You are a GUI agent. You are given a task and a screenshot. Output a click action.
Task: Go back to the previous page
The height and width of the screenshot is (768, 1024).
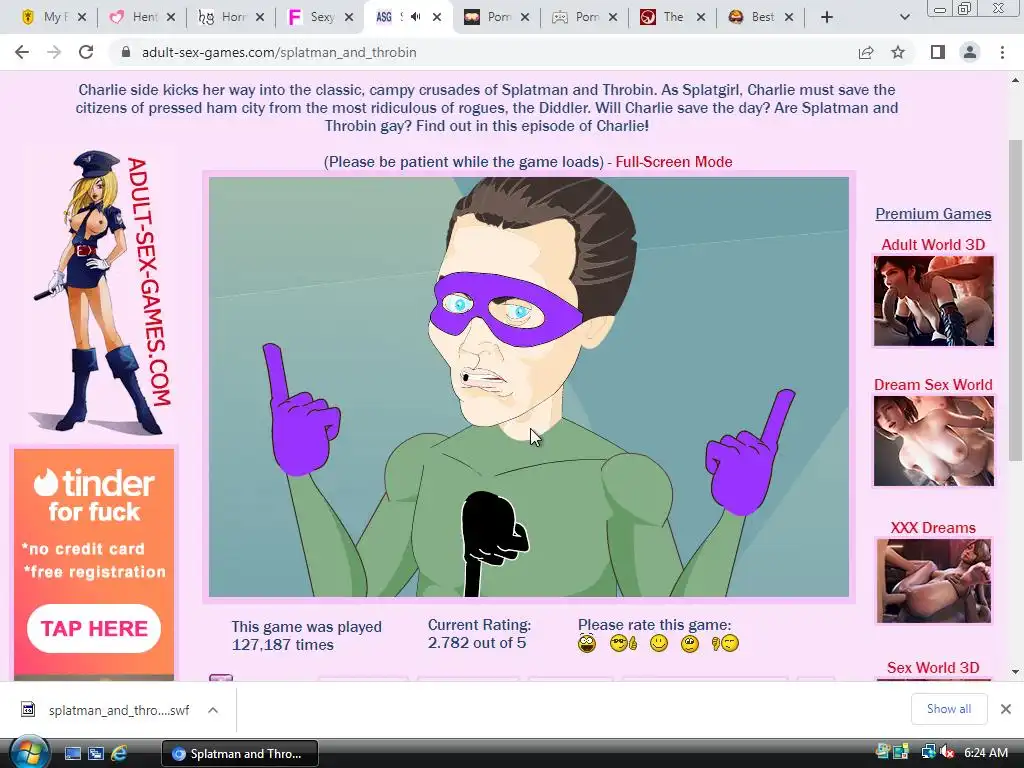22,52
